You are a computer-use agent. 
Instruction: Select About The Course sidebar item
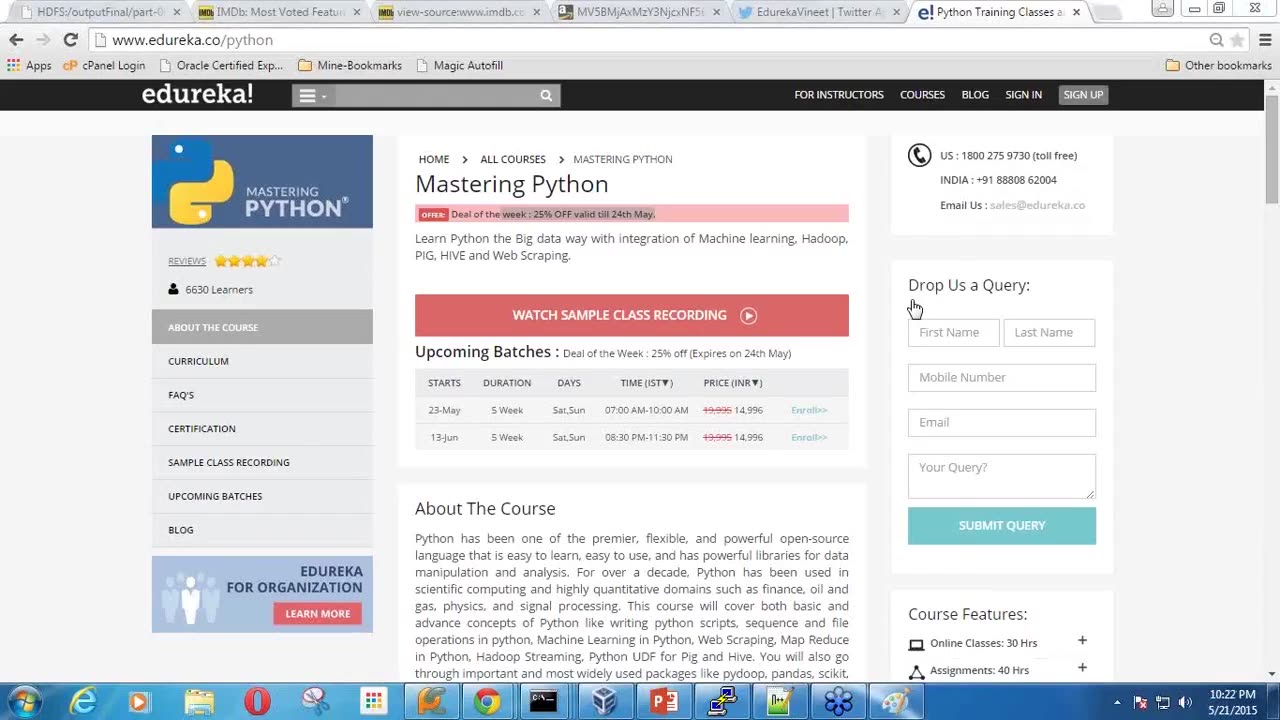click(262, 327)
